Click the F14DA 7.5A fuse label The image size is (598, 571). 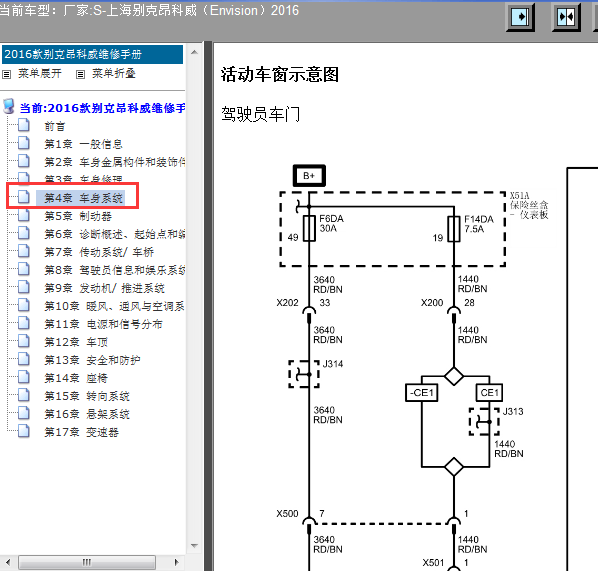click(x=479, y=224)
